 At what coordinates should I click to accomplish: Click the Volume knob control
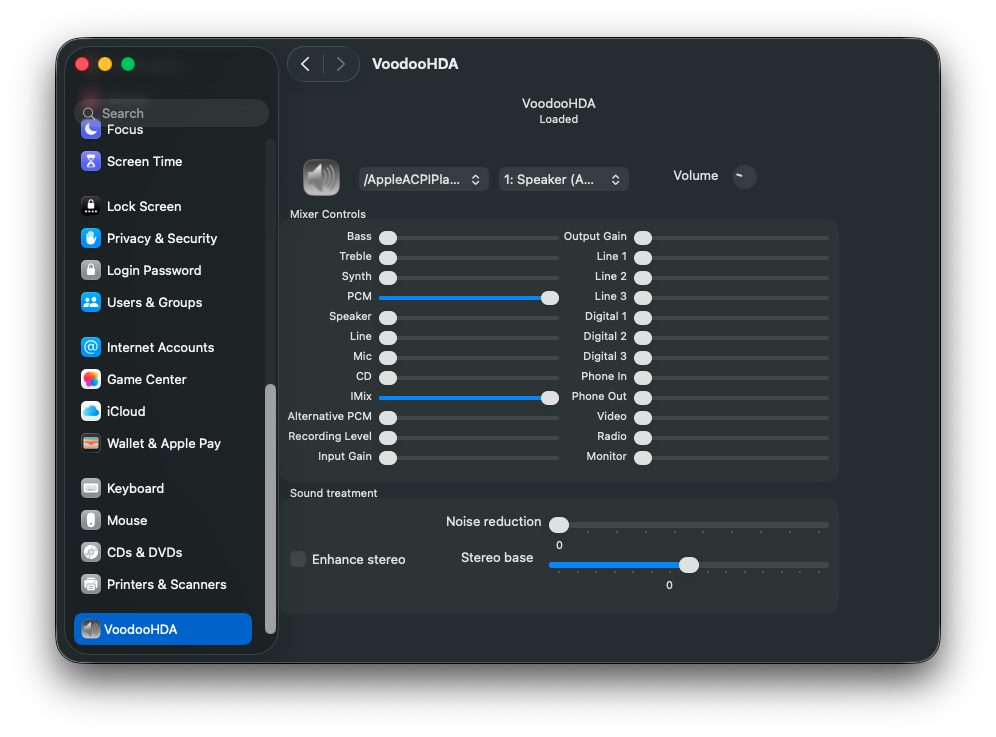click(x=744, y=177)
